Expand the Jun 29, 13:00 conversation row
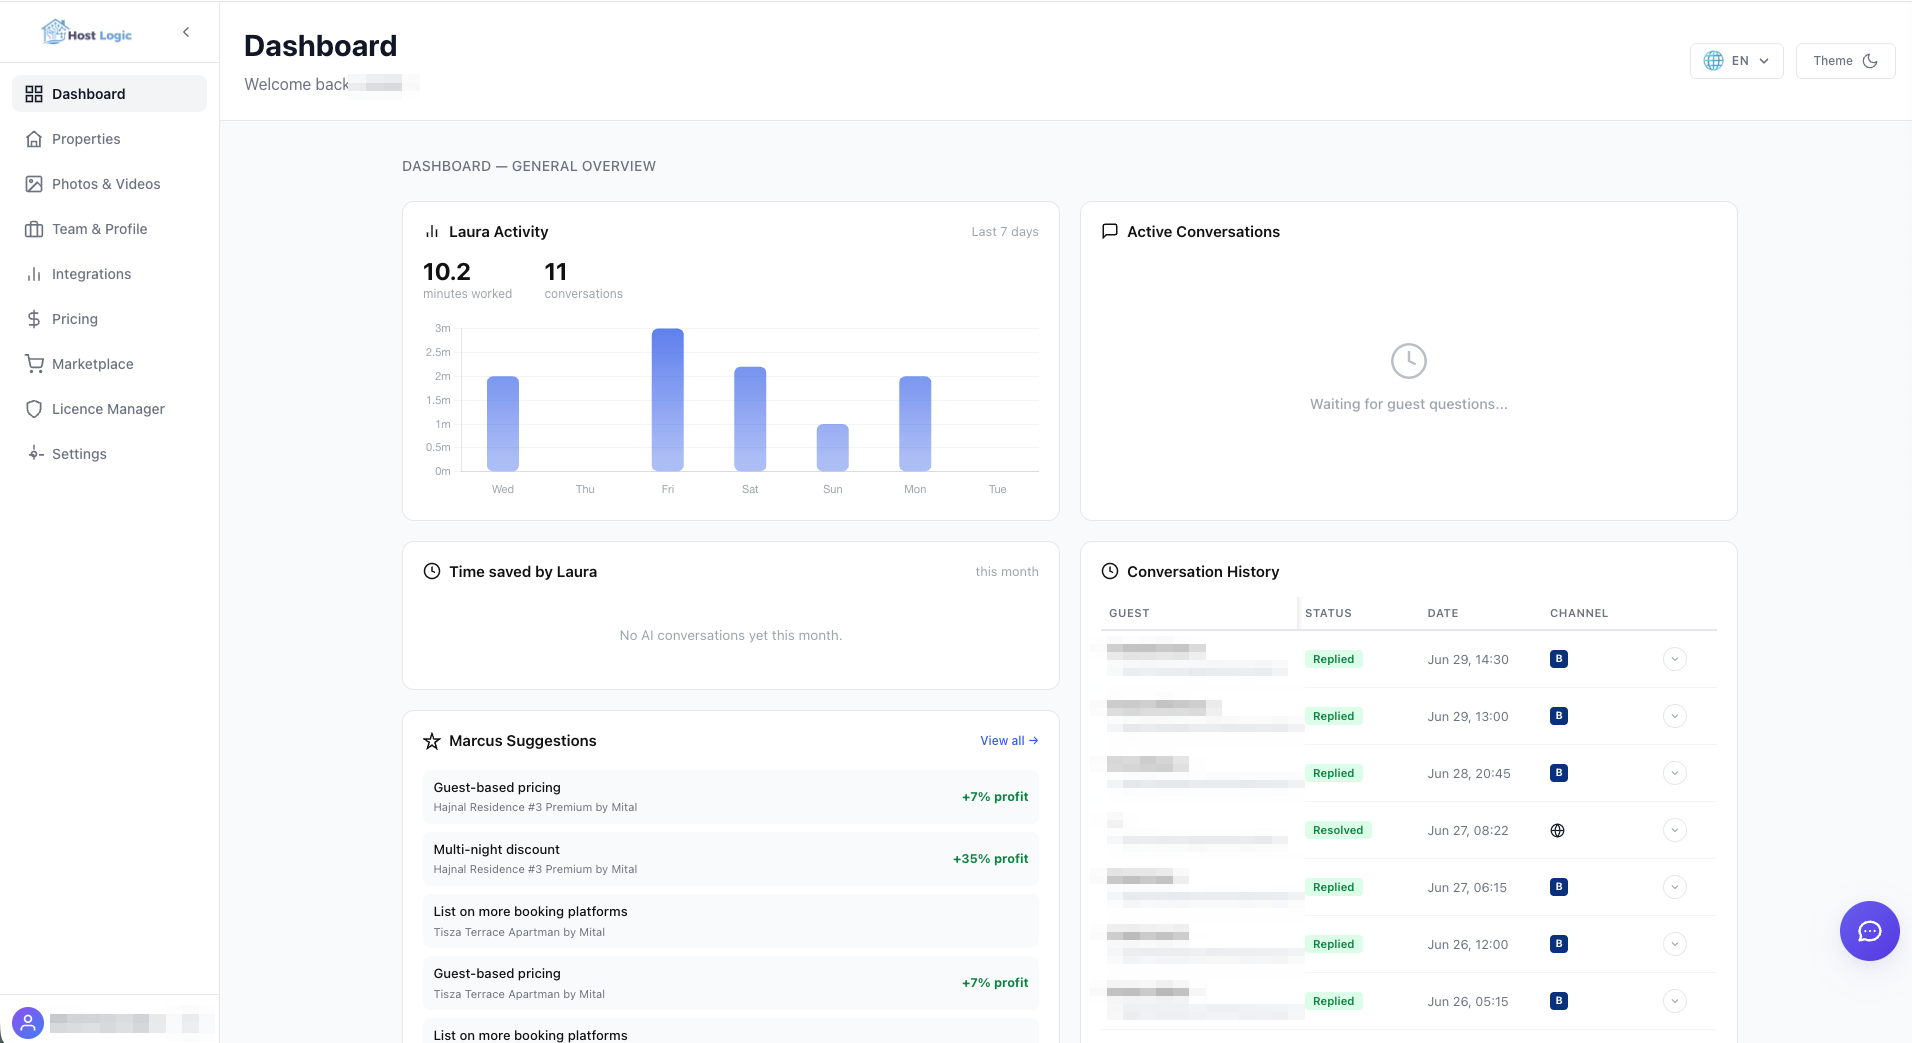The height and width of the screenshot is (1043, 1912). [x=1675, y=716]
